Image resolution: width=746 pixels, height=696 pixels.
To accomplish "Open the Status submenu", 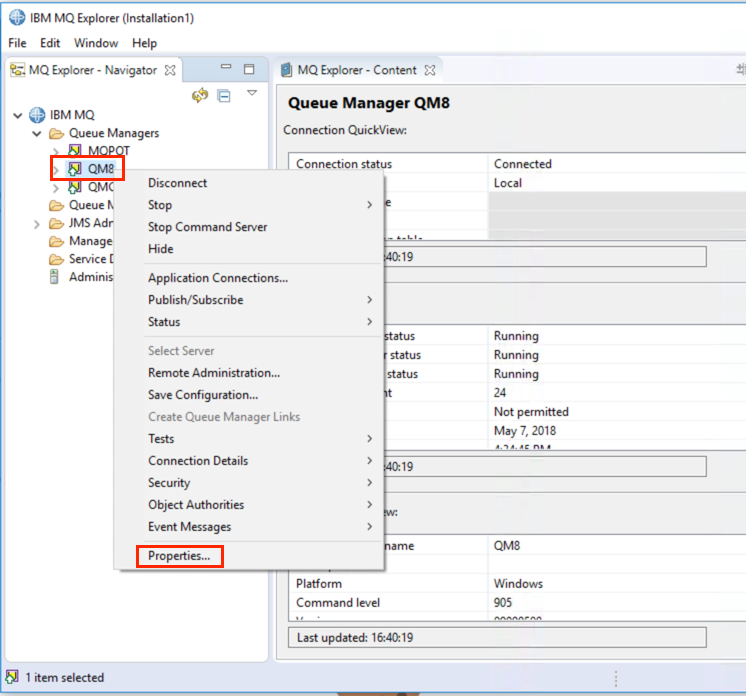I will [x=248, y=322].
